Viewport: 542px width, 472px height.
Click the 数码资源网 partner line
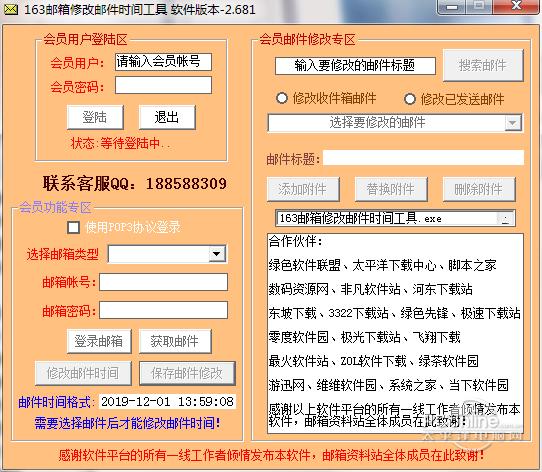coord(371,289)
